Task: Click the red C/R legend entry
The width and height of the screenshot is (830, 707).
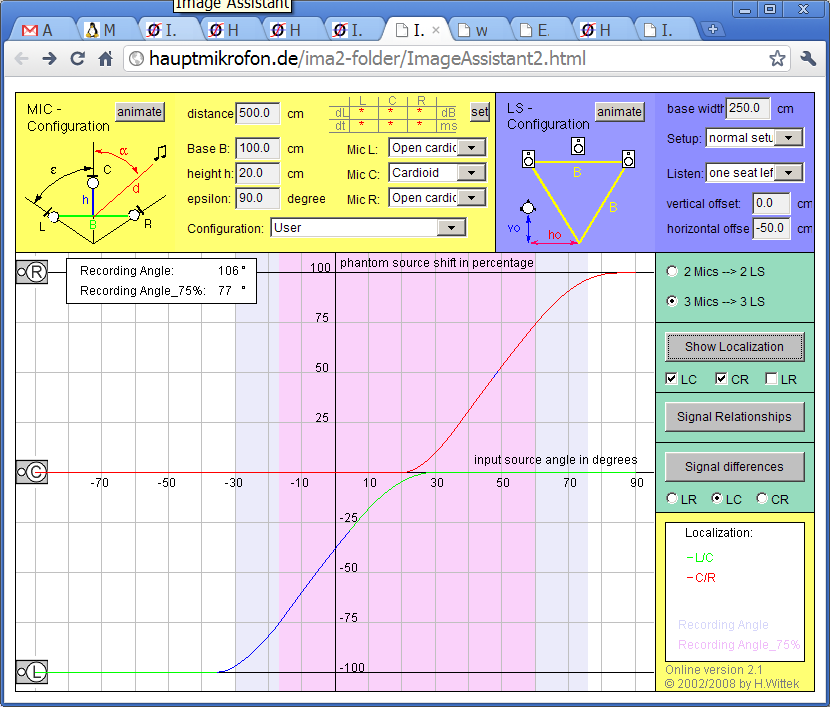Action: (x=701, y=577)
